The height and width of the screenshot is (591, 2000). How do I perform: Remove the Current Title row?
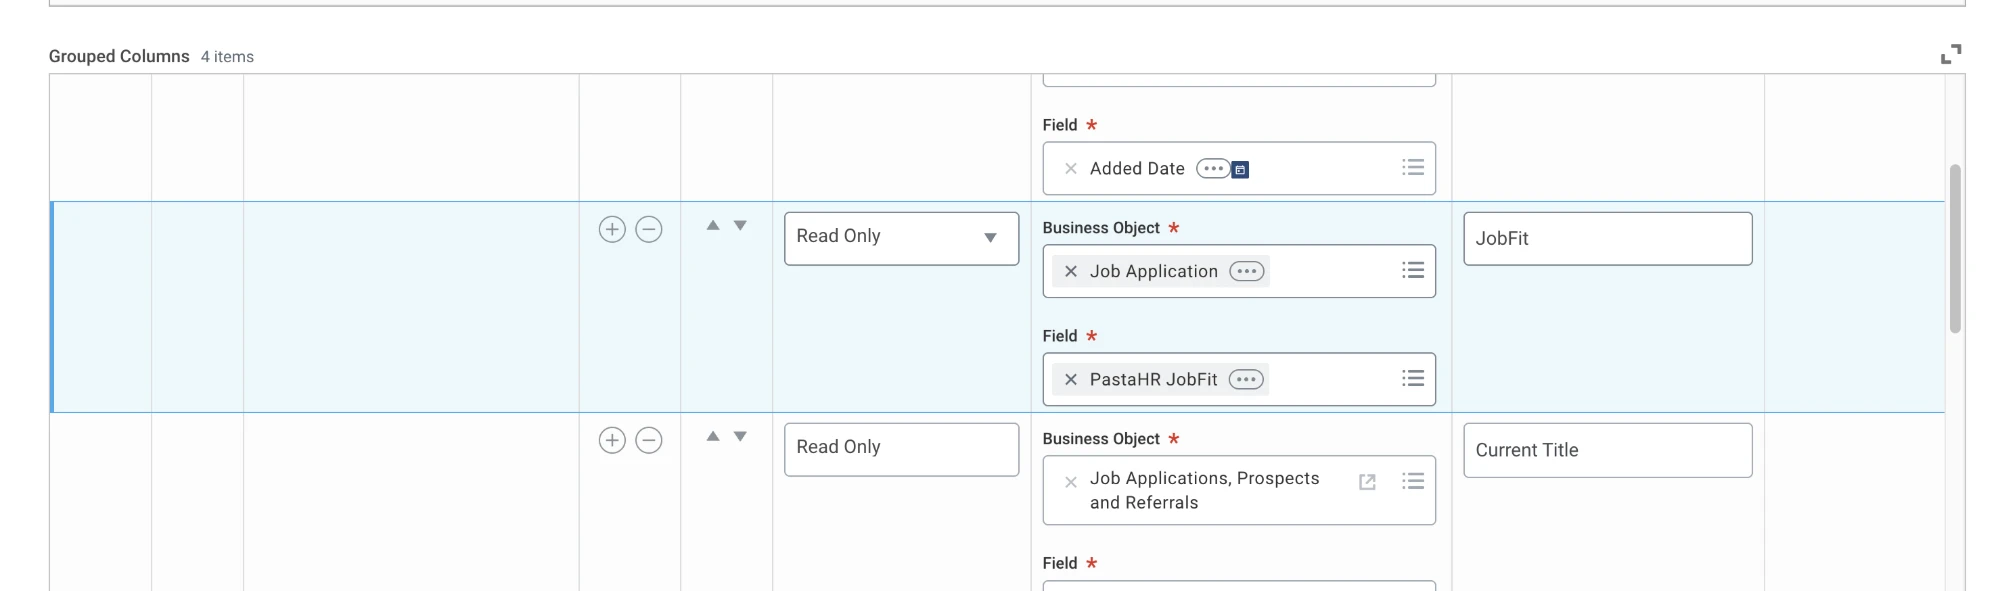pos(649,441)
